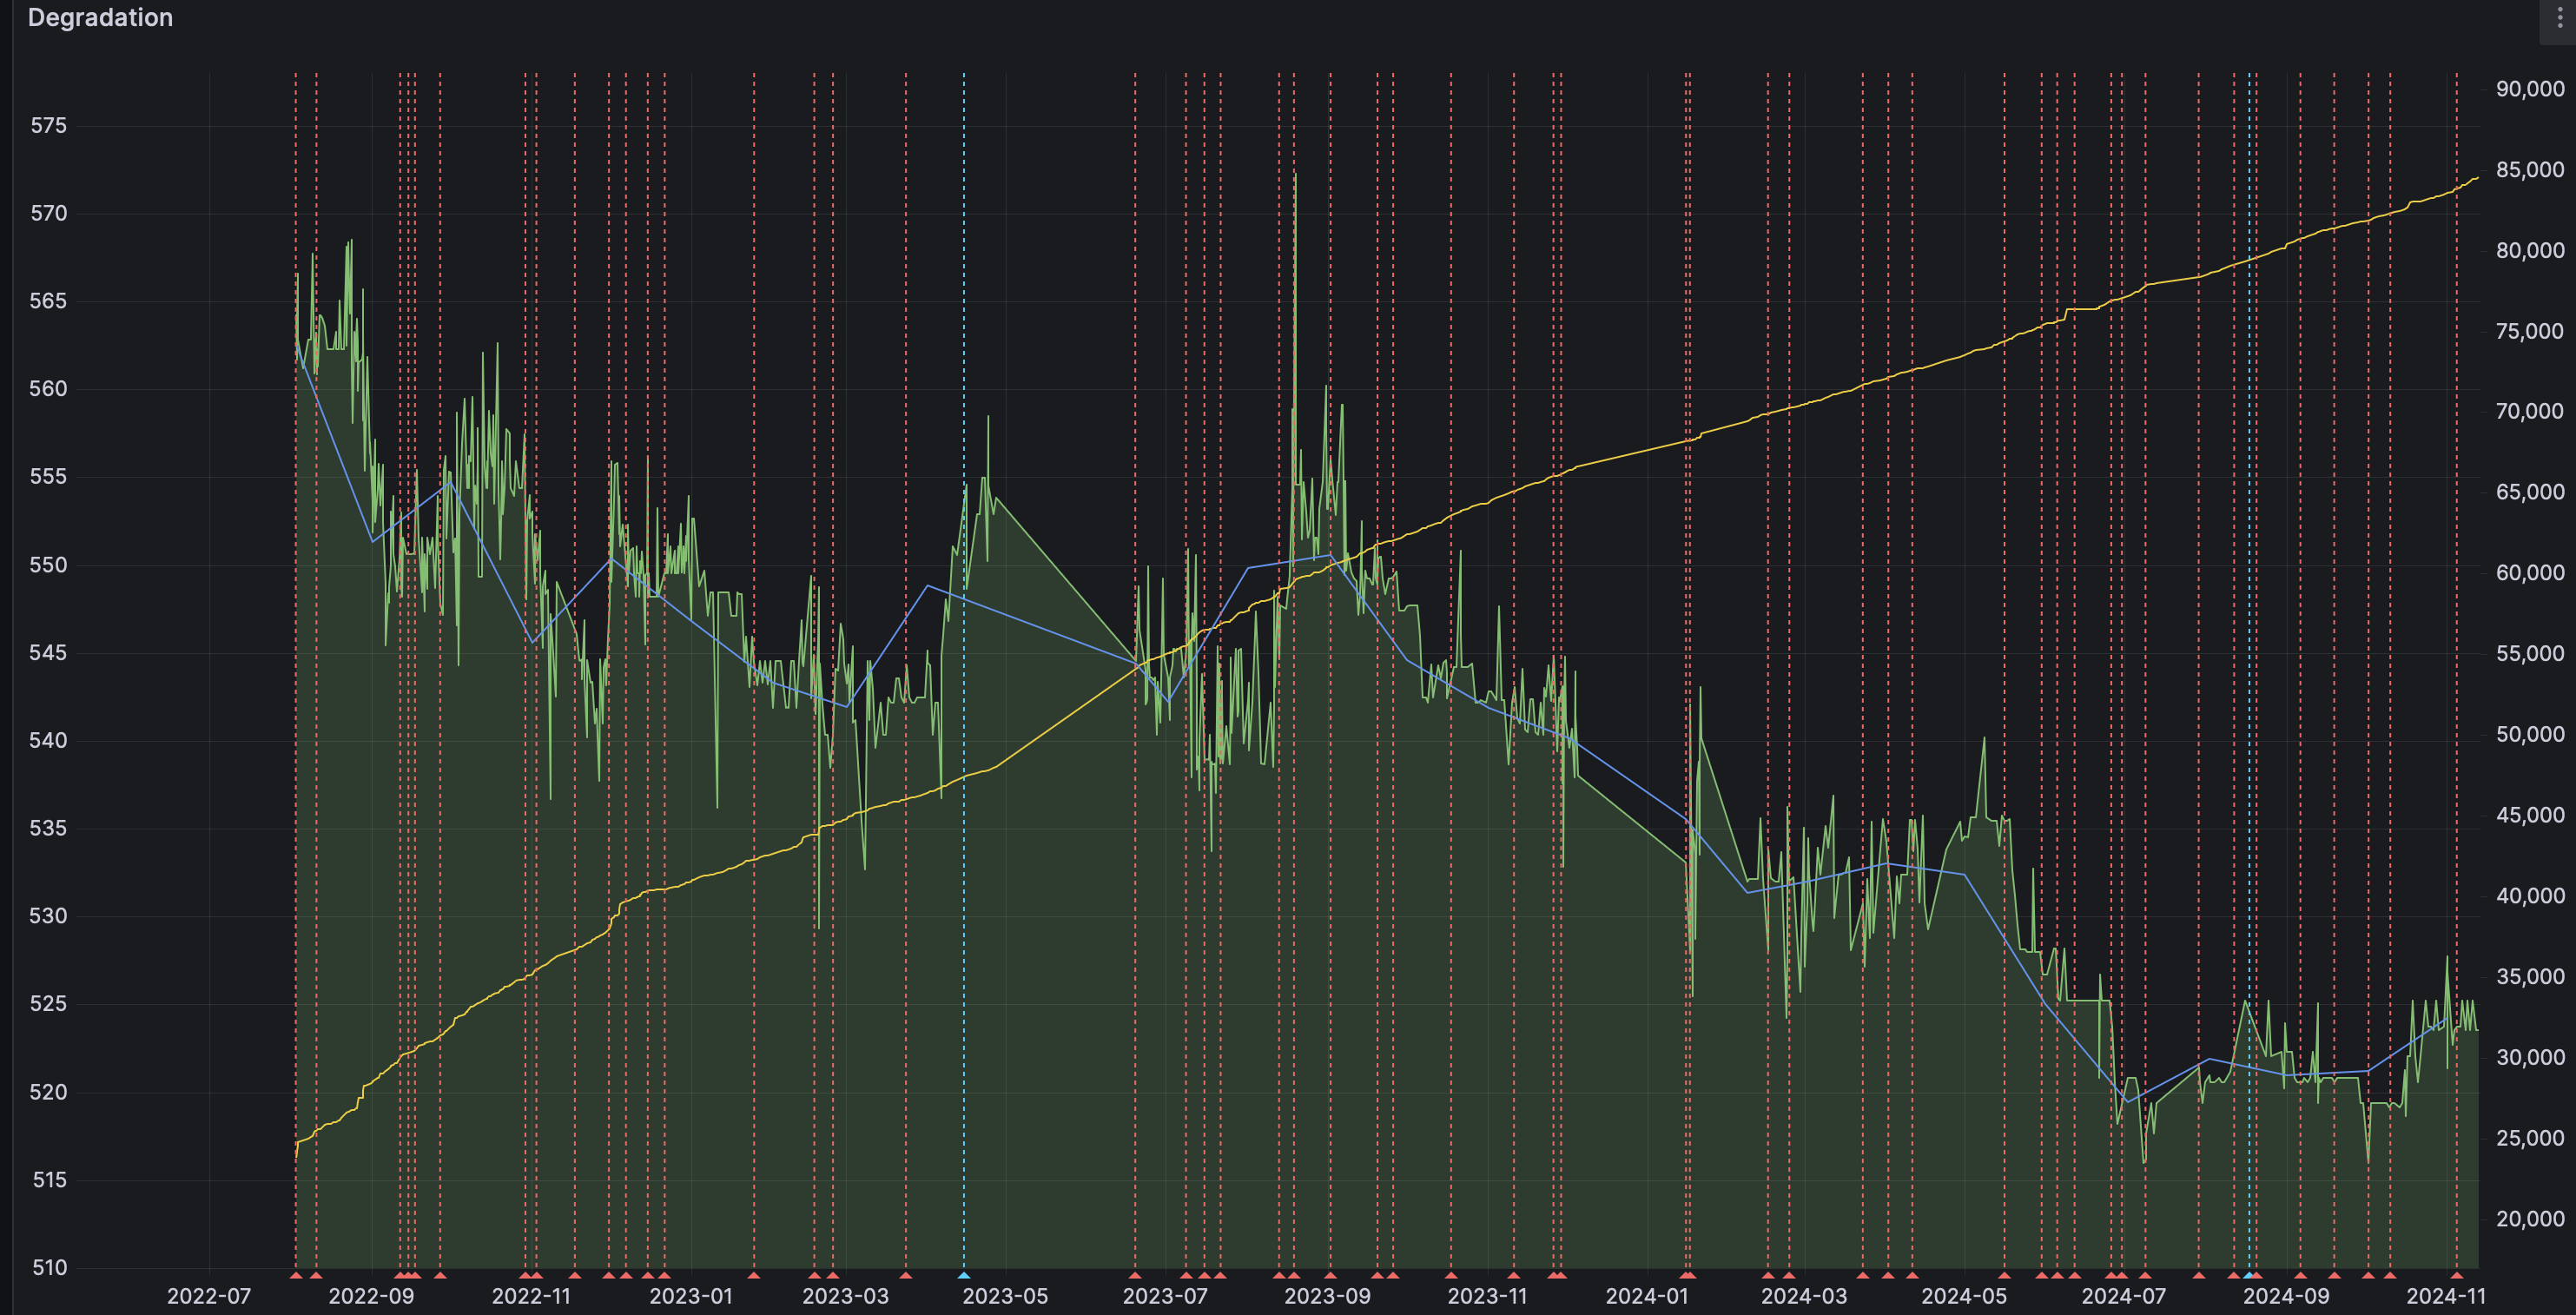Click the 2023-09 x-axis label

point(1327,1296)
